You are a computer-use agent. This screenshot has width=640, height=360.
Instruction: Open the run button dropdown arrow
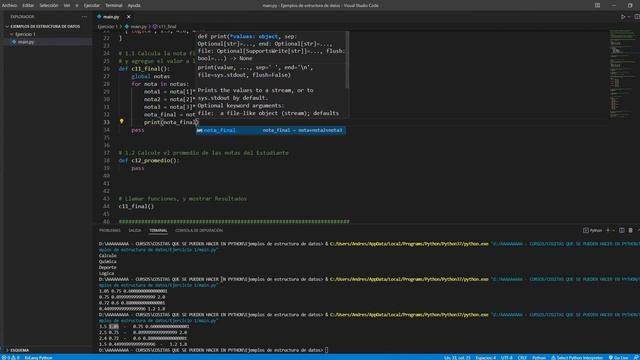pos(629,17)
